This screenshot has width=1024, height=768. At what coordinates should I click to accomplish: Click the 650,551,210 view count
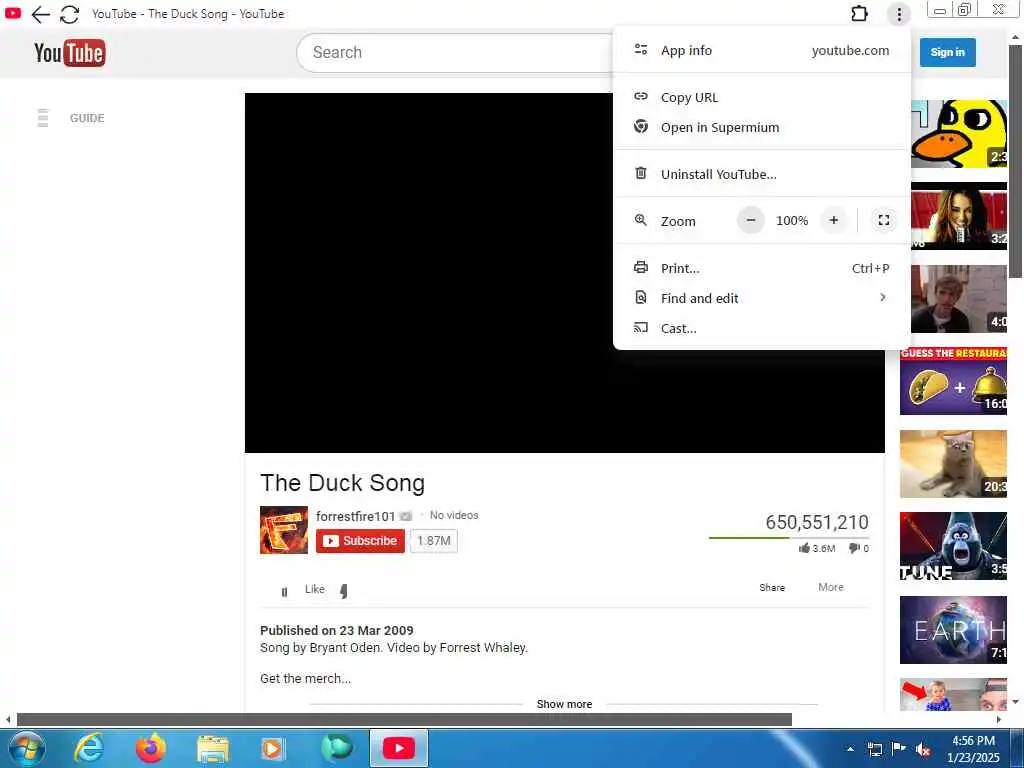[x=817, y=522]
